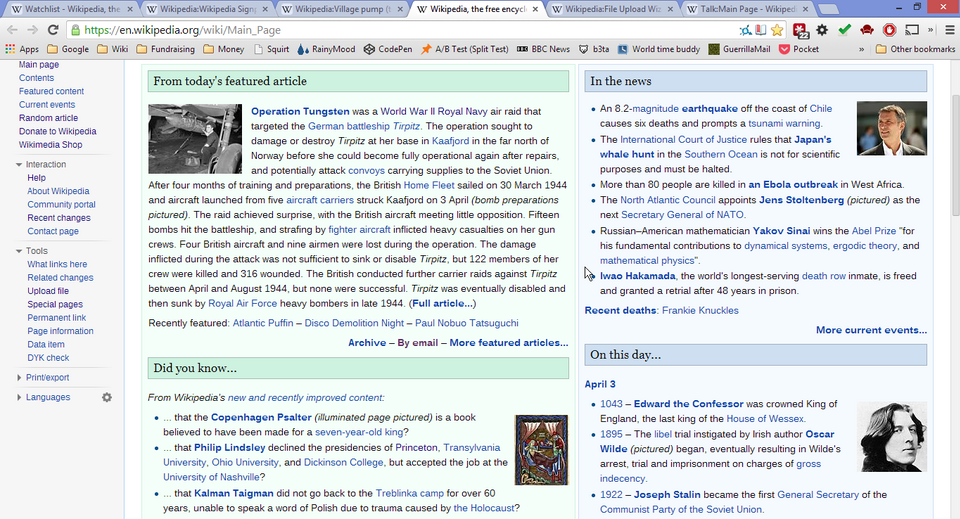This screenshot has width=960, height=519.
Task: Open the Squirt bookmark
Action: 271,49
